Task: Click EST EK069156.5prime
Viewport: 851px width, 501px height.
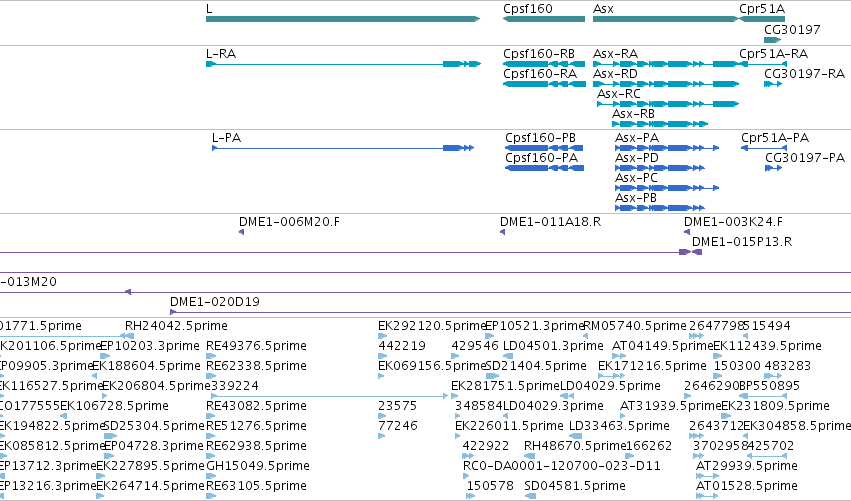Action: [x=431, y=366]
